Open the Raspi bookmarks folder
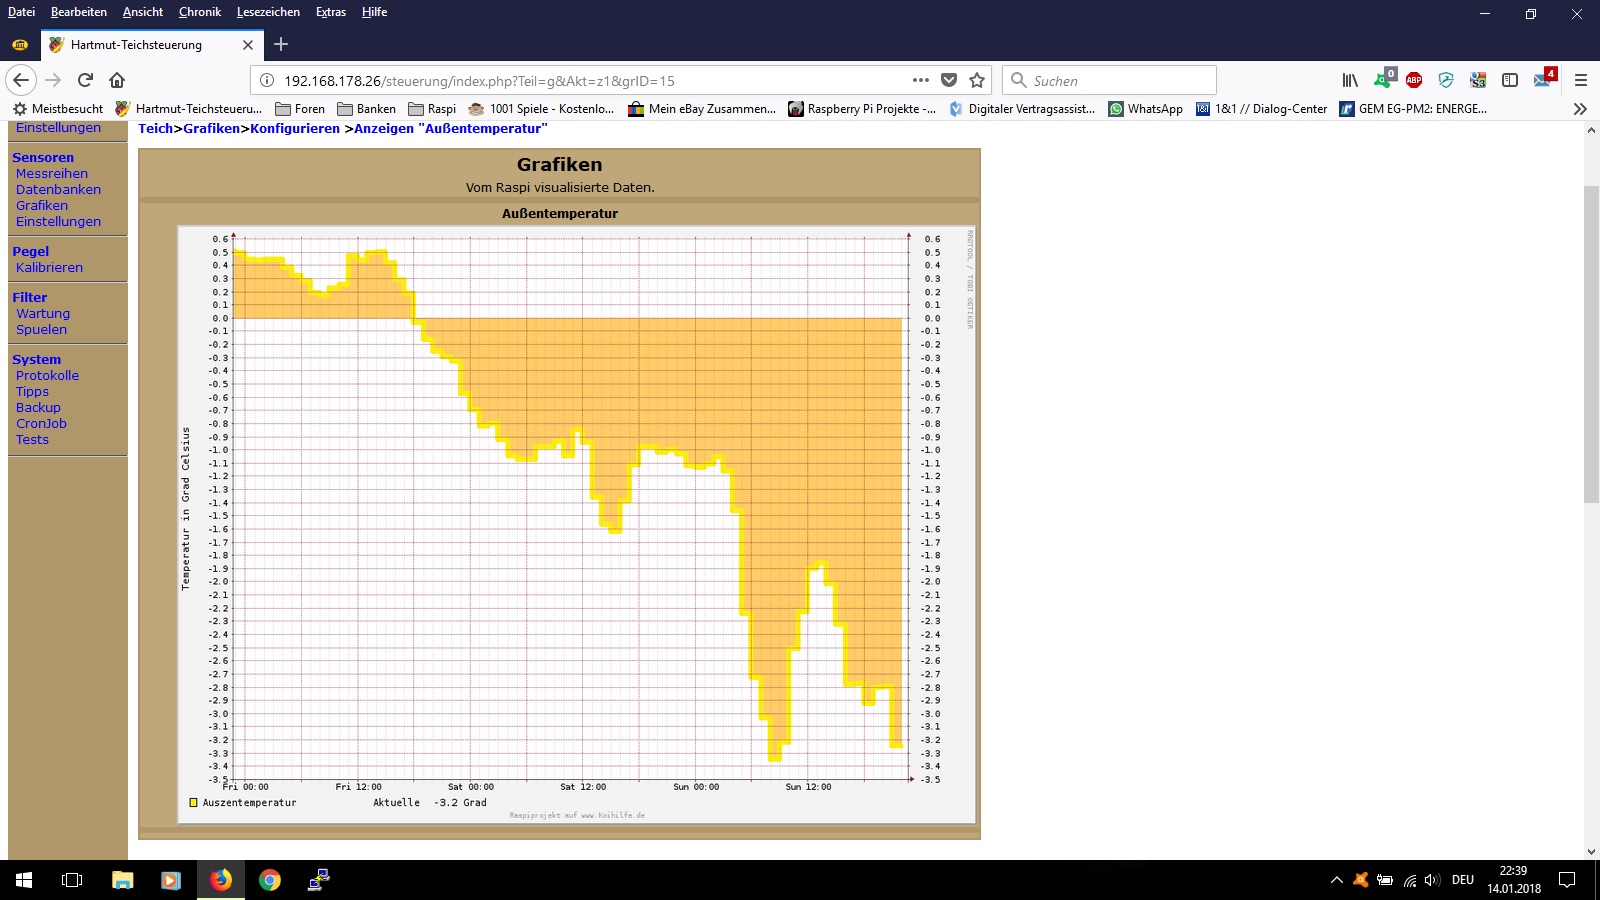 click(432, 109)
